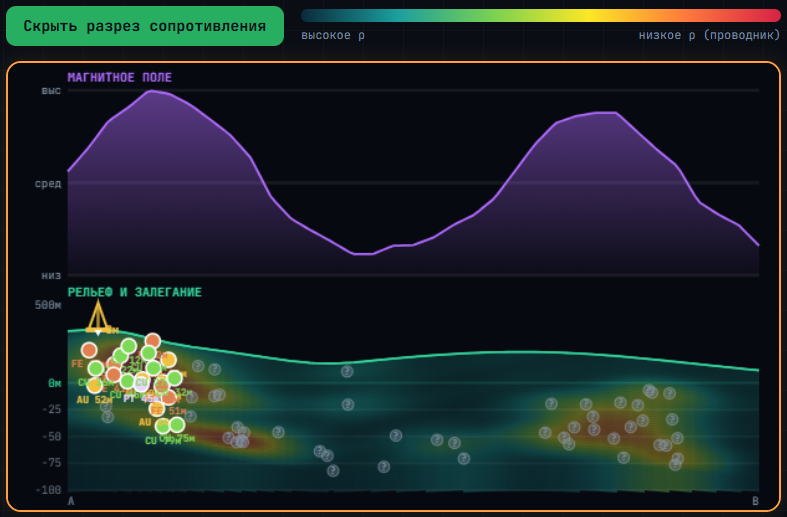
Task: Click the lone unknown marker left of B-side anomaly top
Action: 551,404
